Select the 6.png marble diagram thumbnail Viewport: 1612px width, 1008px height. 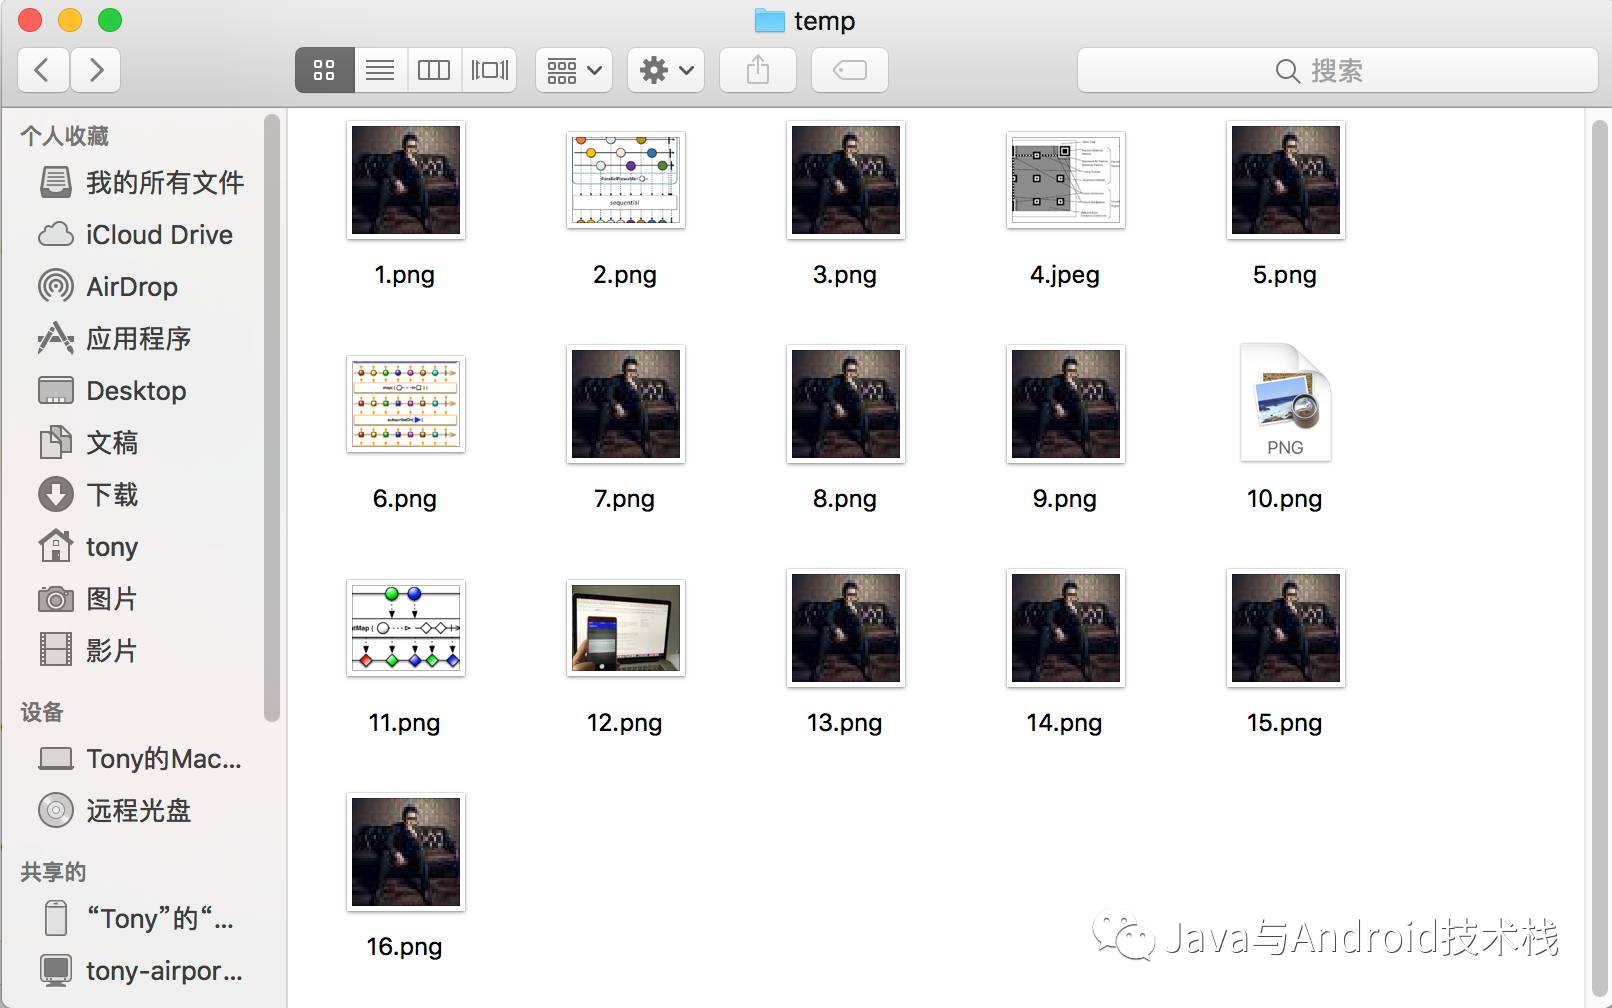click(406, 404)
